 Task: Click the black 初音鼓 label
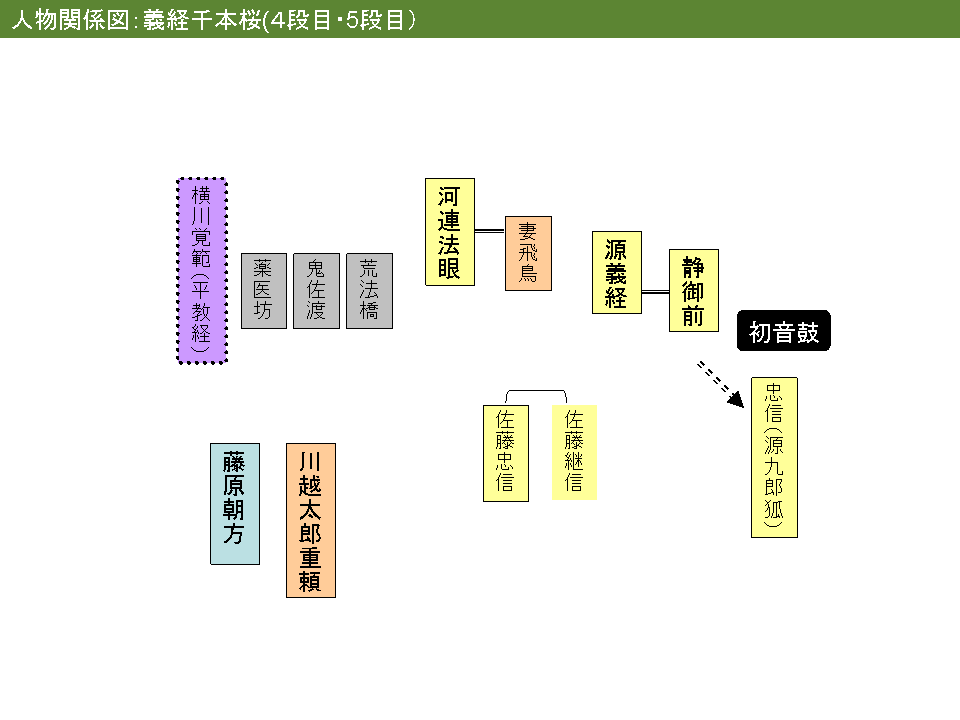click(784, 331)
